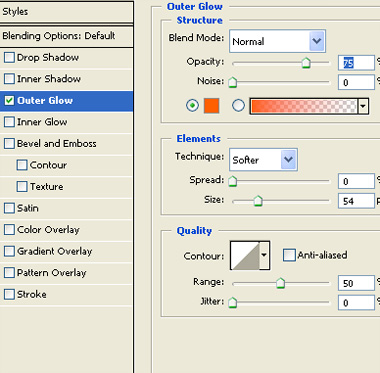Click the Noise slider handle

point(233,82)
